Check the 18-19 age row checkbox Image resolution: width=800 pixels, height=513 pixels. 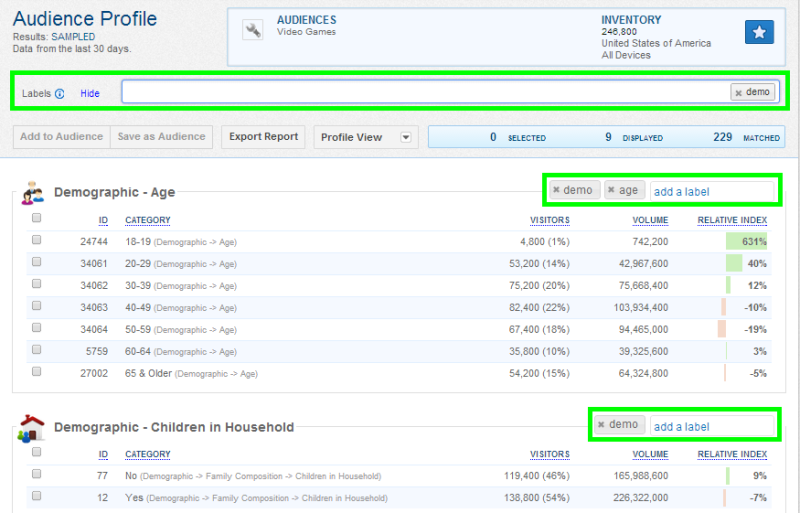[36, 239]
